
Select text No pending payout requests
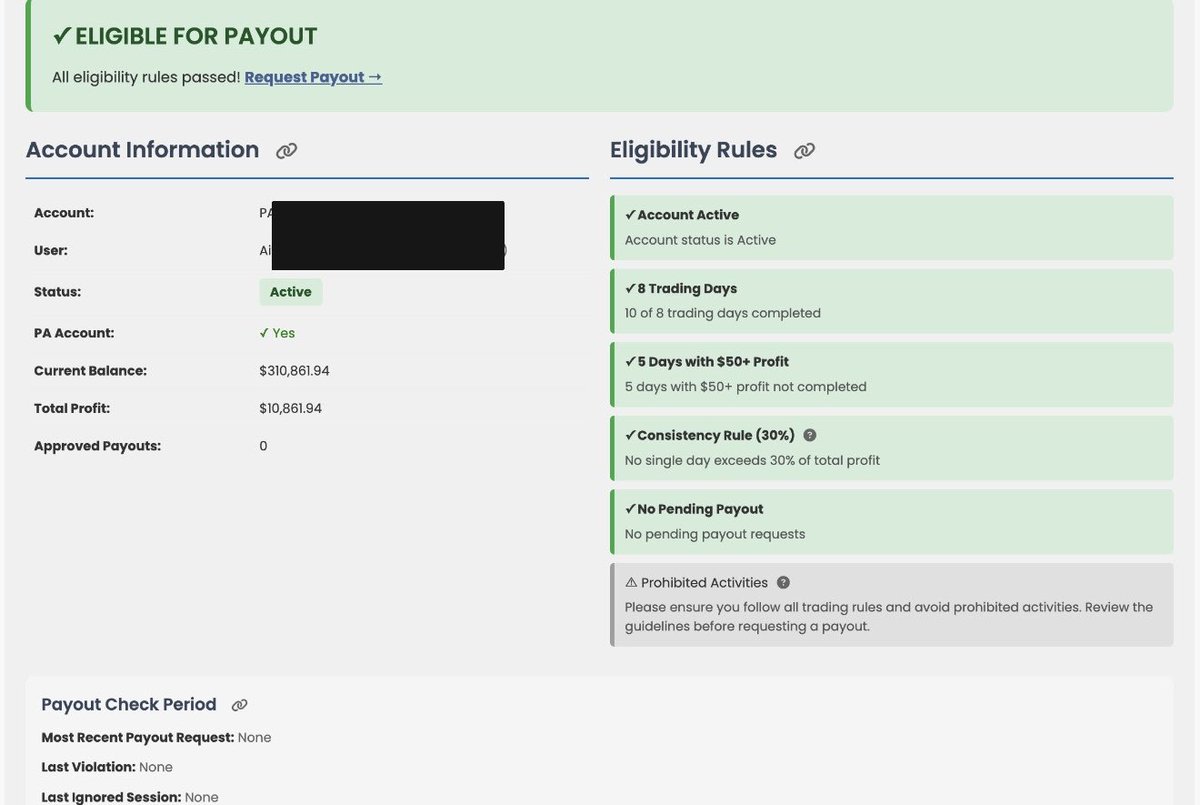click(x=715, y=534)
